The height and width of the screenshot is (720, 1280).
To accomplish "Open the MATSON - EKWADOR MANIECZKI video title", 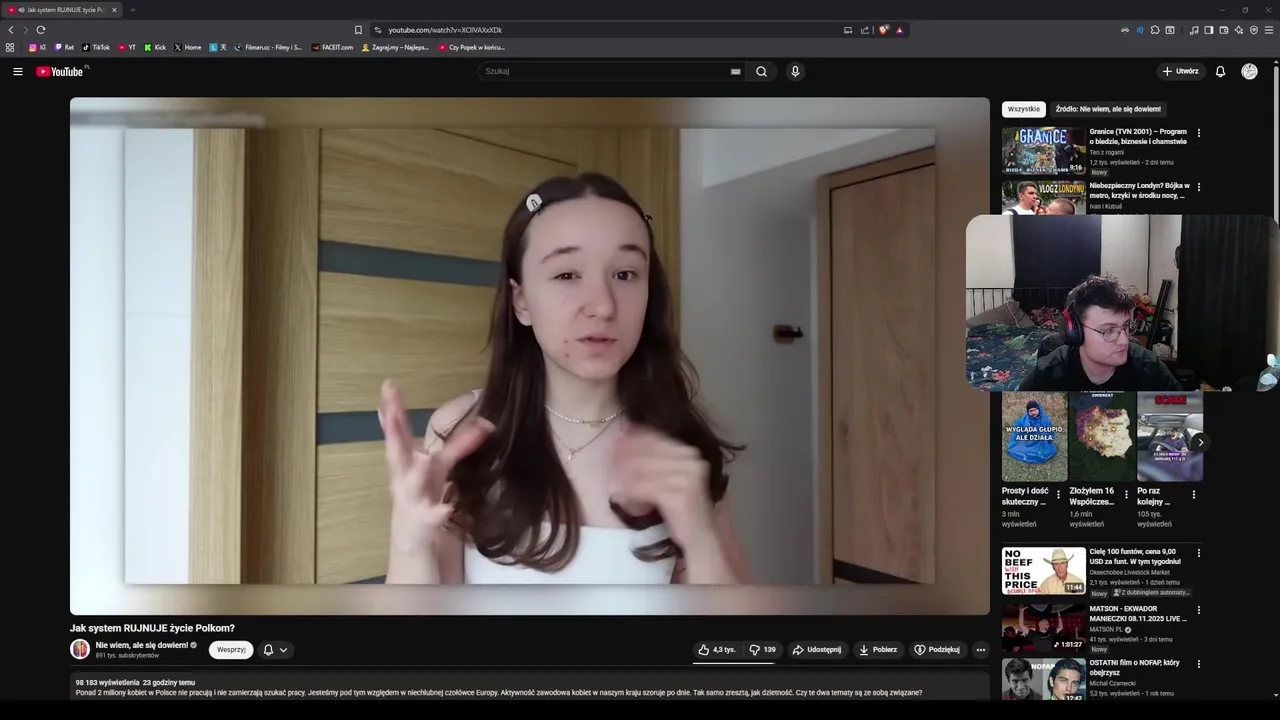I will [x=1138, y=613].
